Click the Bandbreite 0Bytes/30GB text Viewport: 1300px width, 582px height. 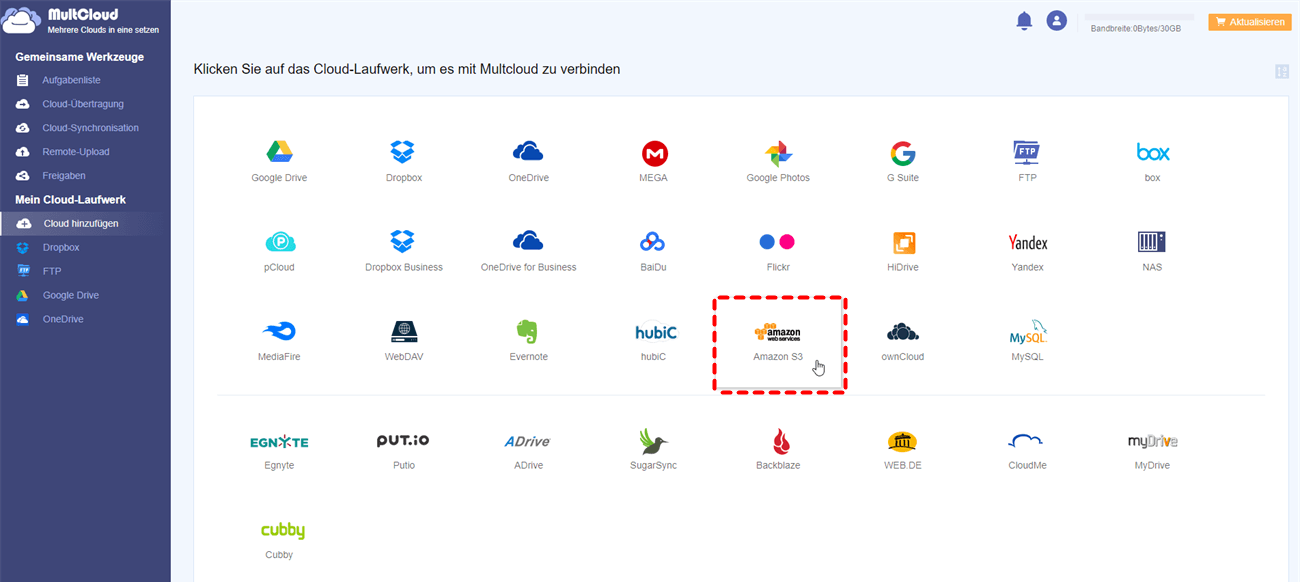(1136, 29)
